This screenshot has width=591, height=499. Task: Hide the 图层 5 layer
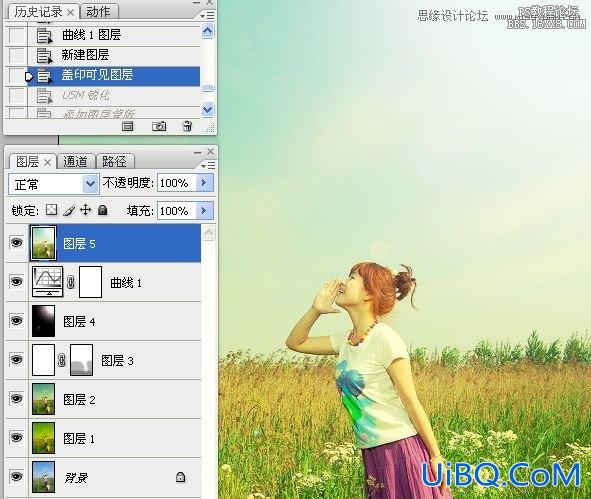[16, 243]
